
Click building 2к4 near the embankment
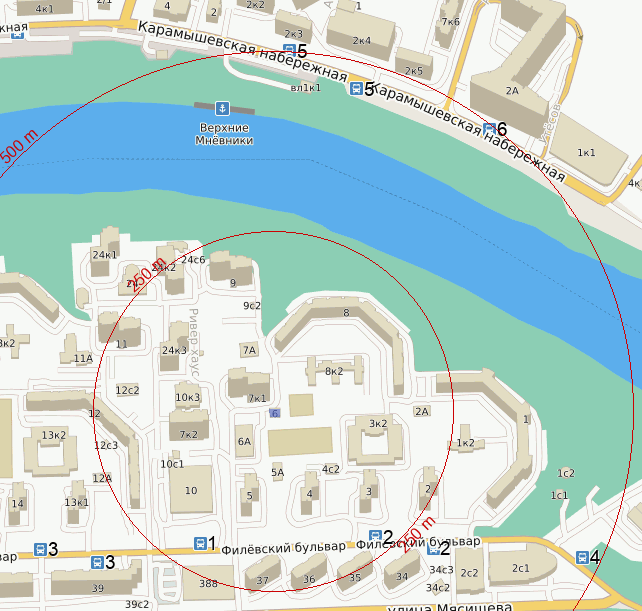[x=361, y=41]
